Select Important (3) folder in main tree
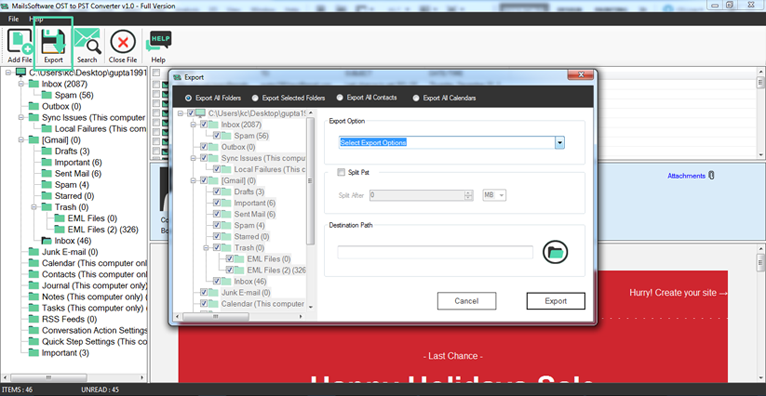This screenshot has width=766, height=396. pos(65,354)
